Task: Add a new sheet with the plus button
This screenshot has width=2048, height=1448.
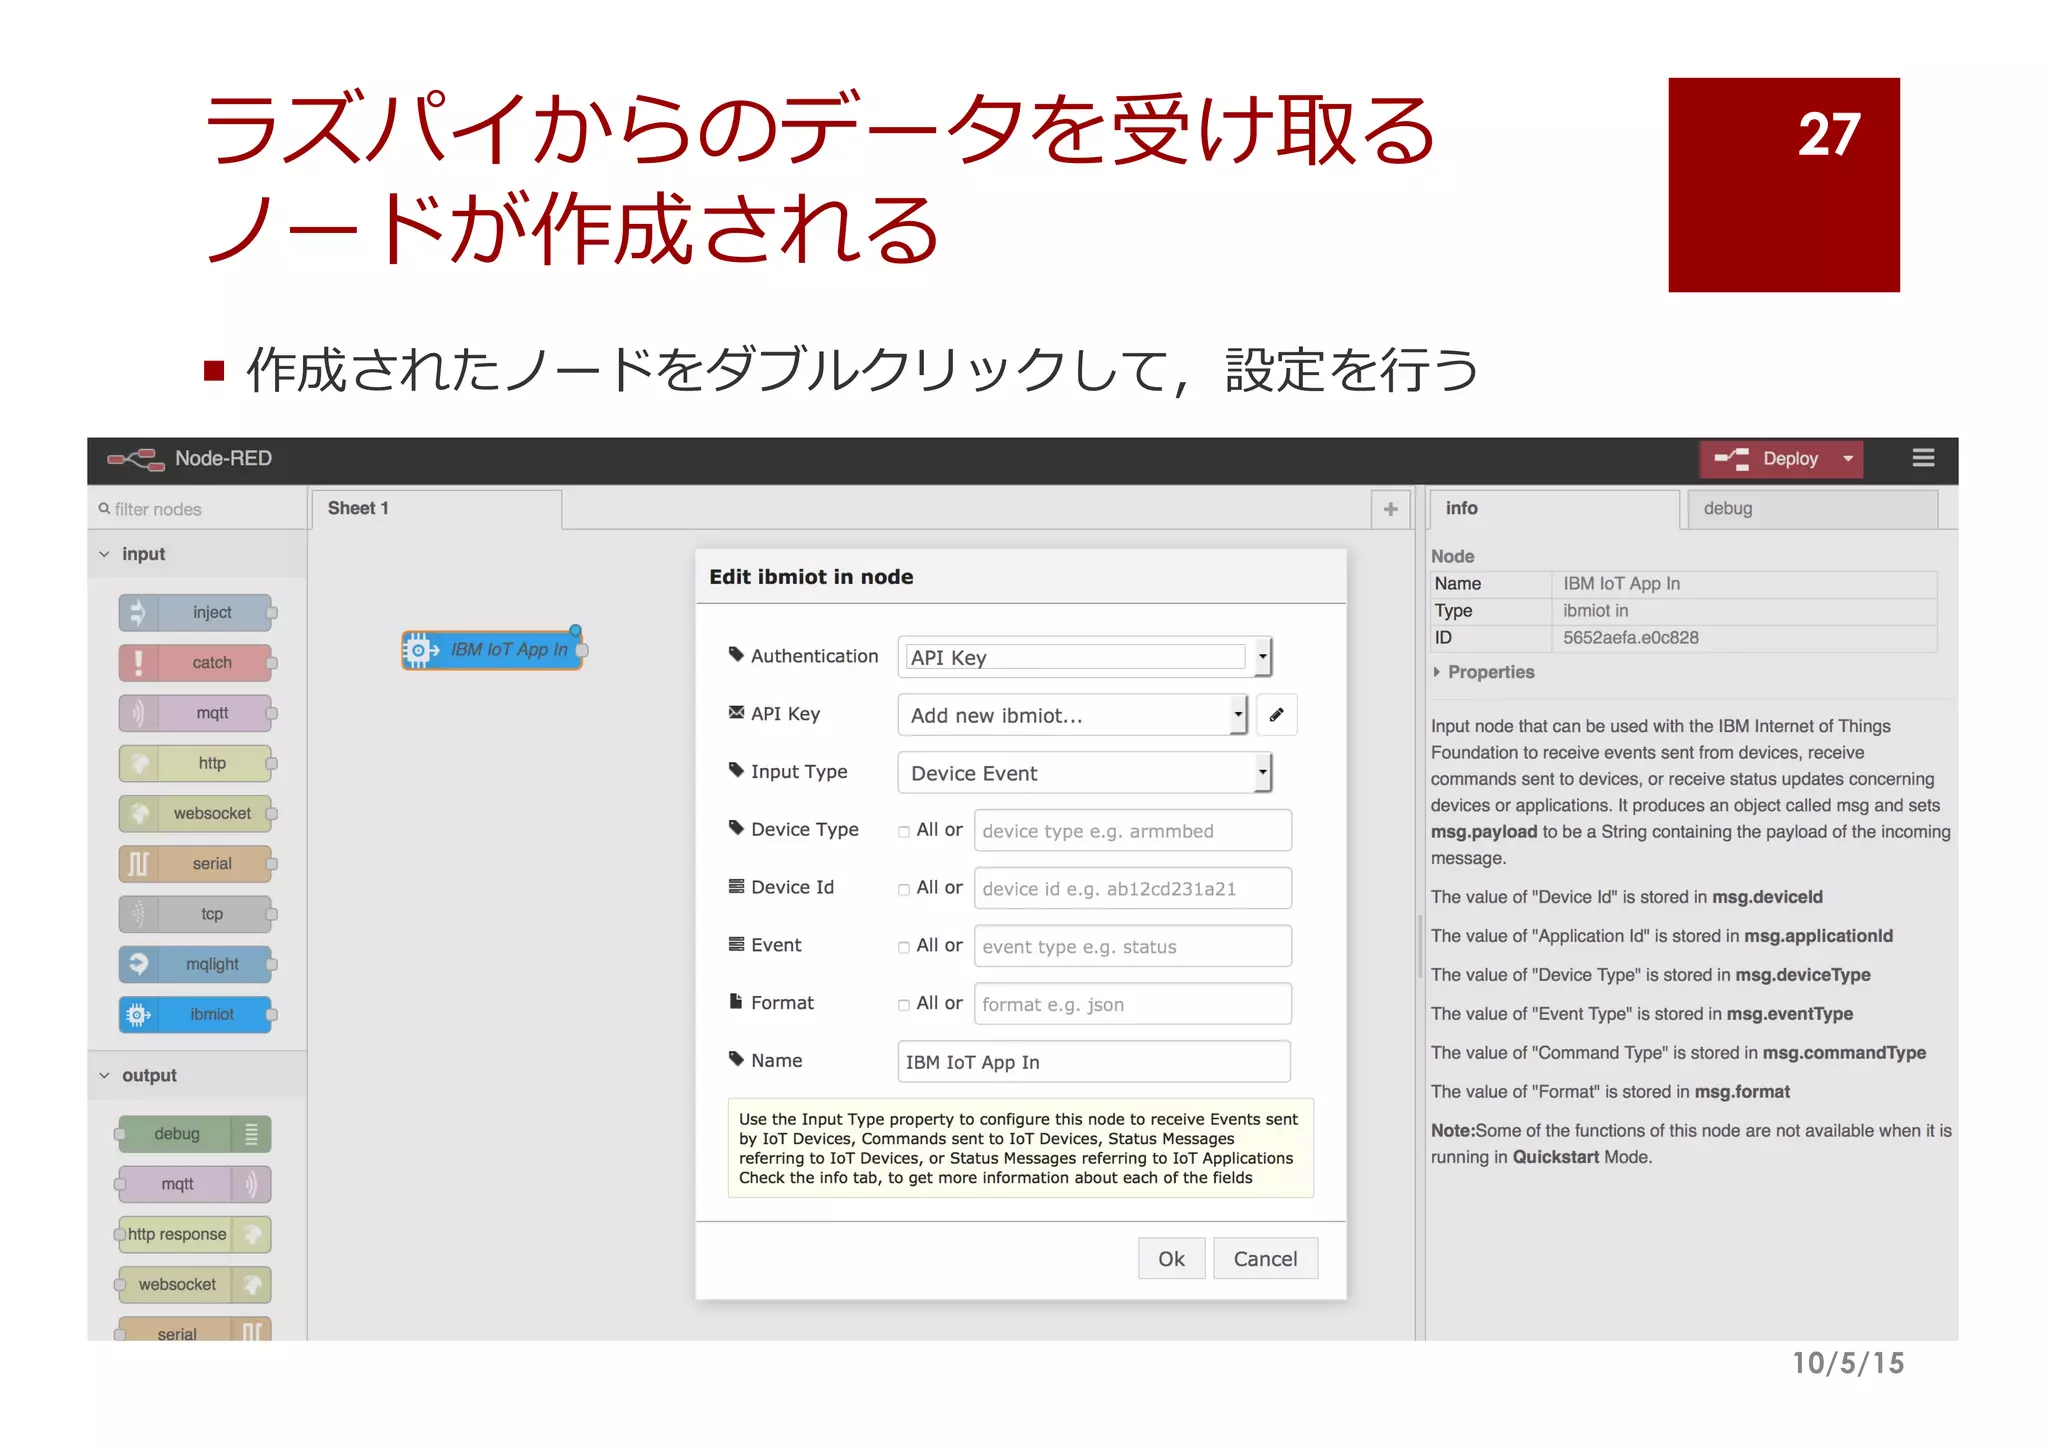Action: tap(1391, 509)
